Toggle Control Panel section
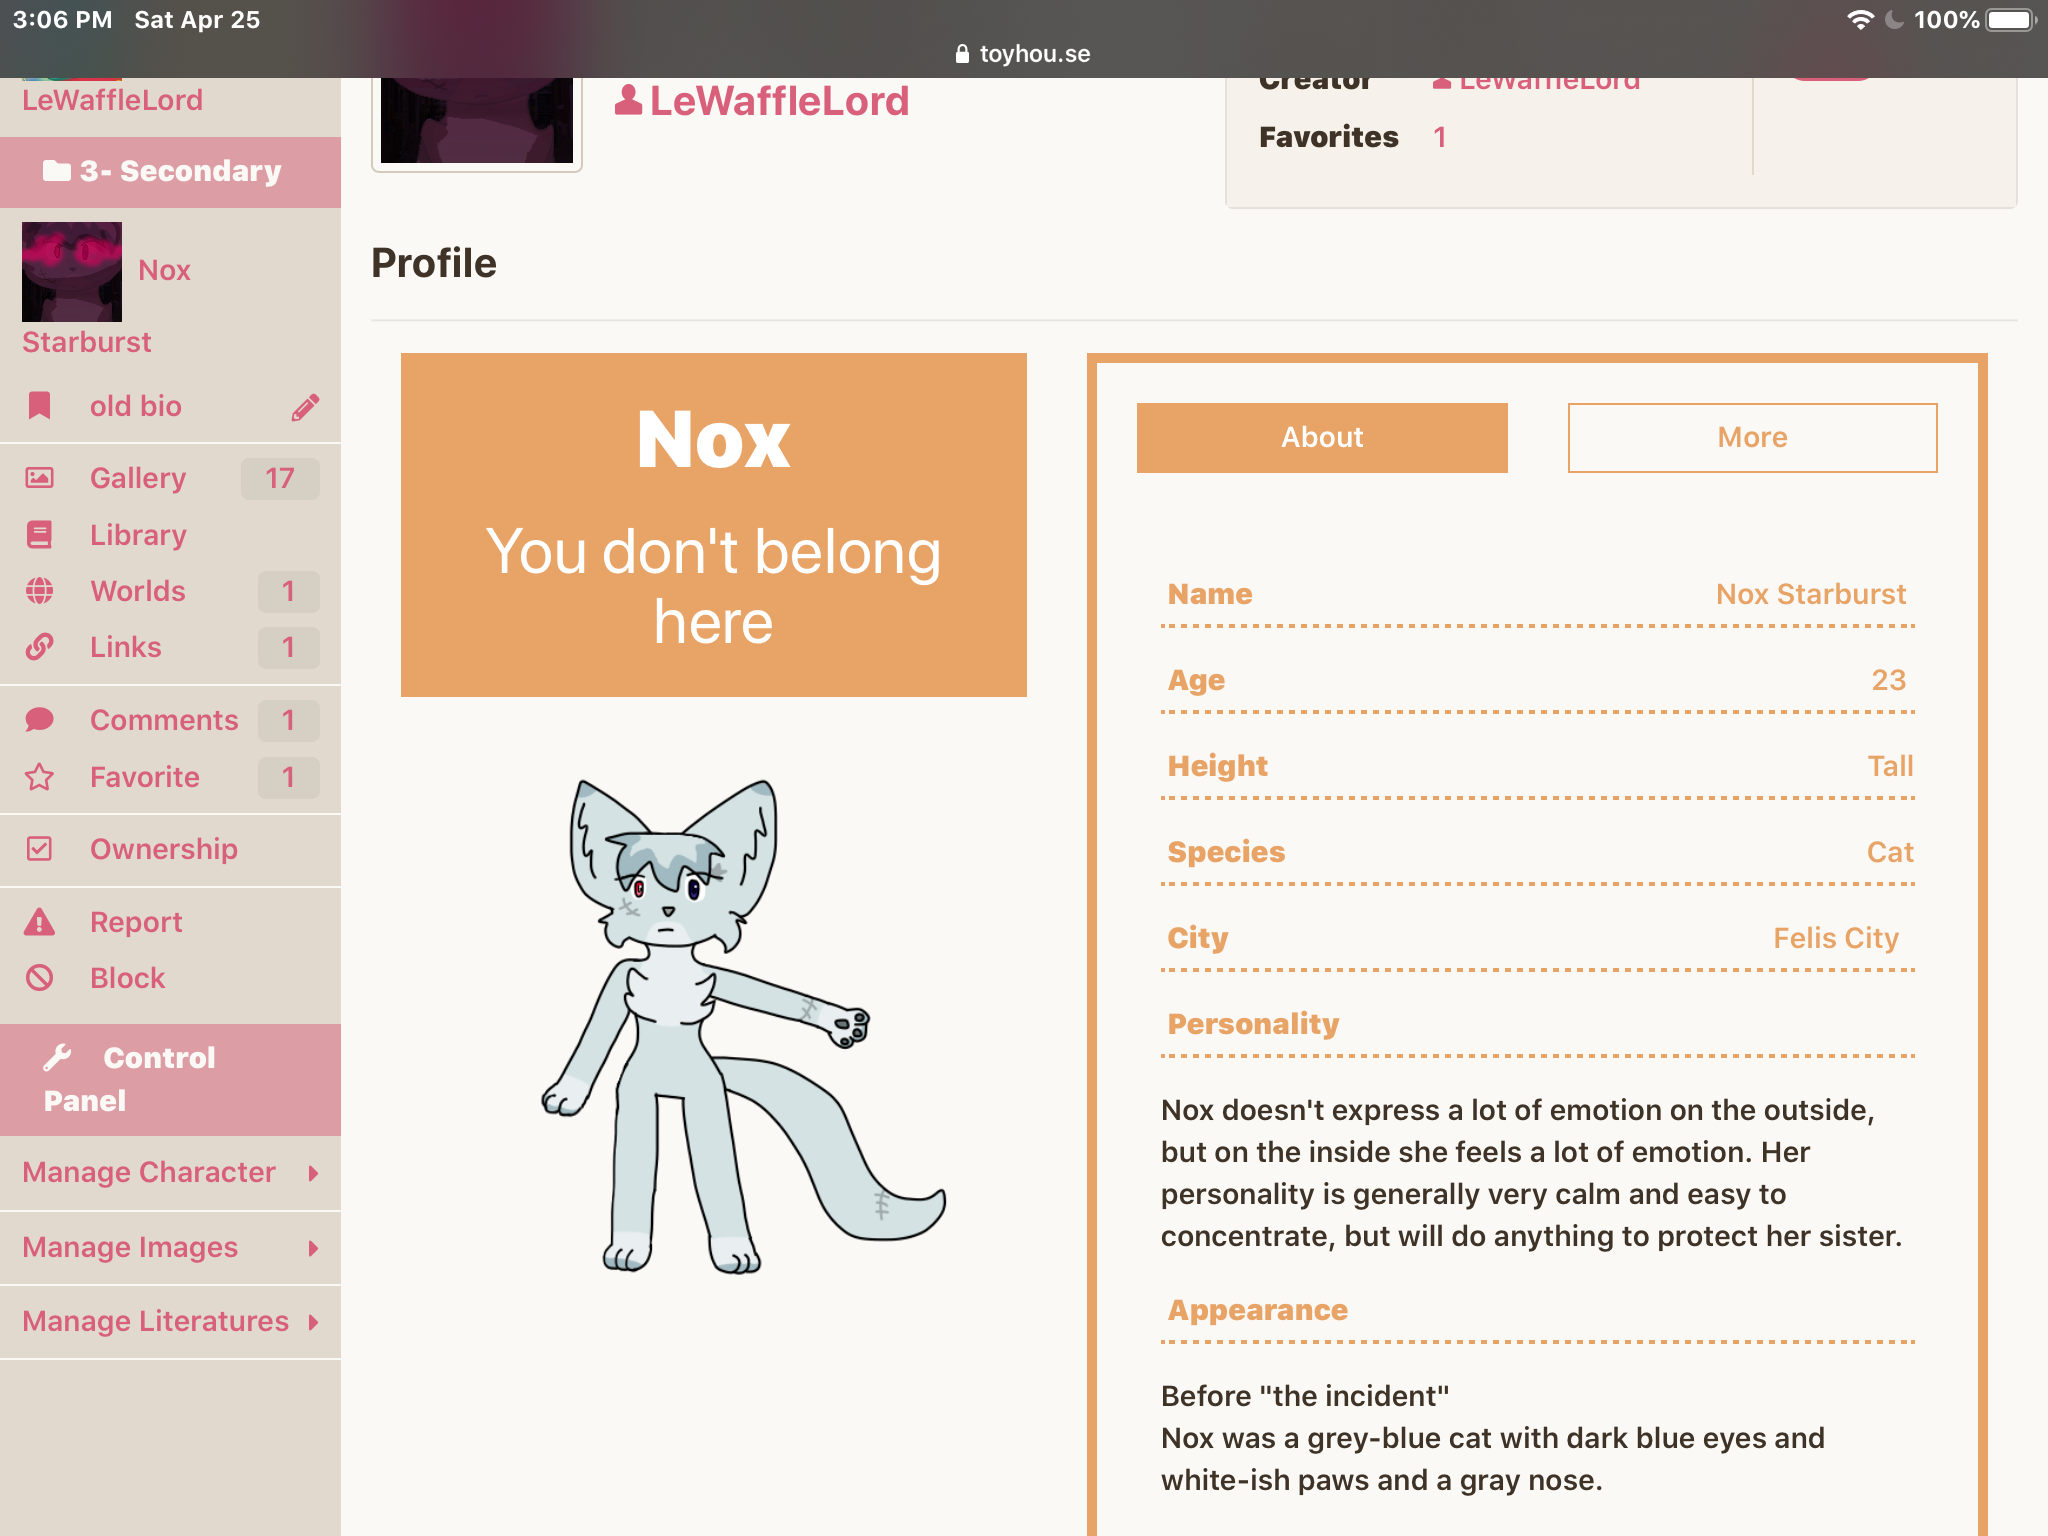This screenshot has width=2048, height=1536. tap(171, 1078)
